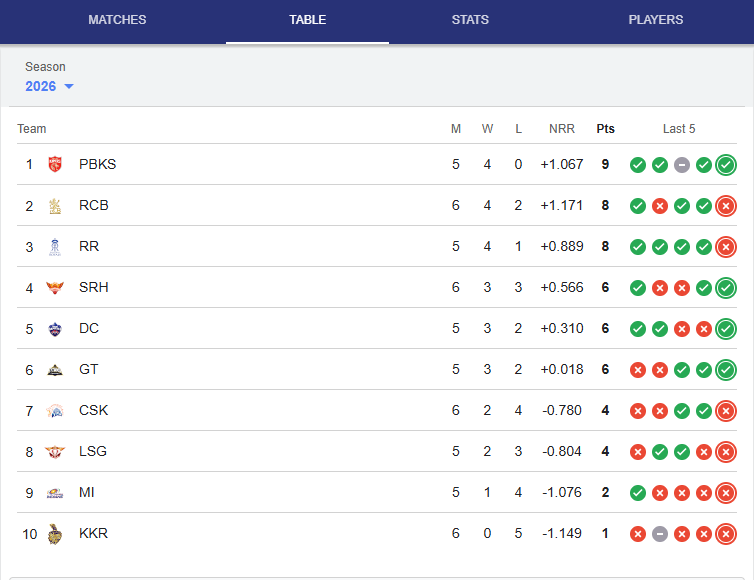Click the RR team logo
The image size is (754, 580).
[x=55, y=247]
